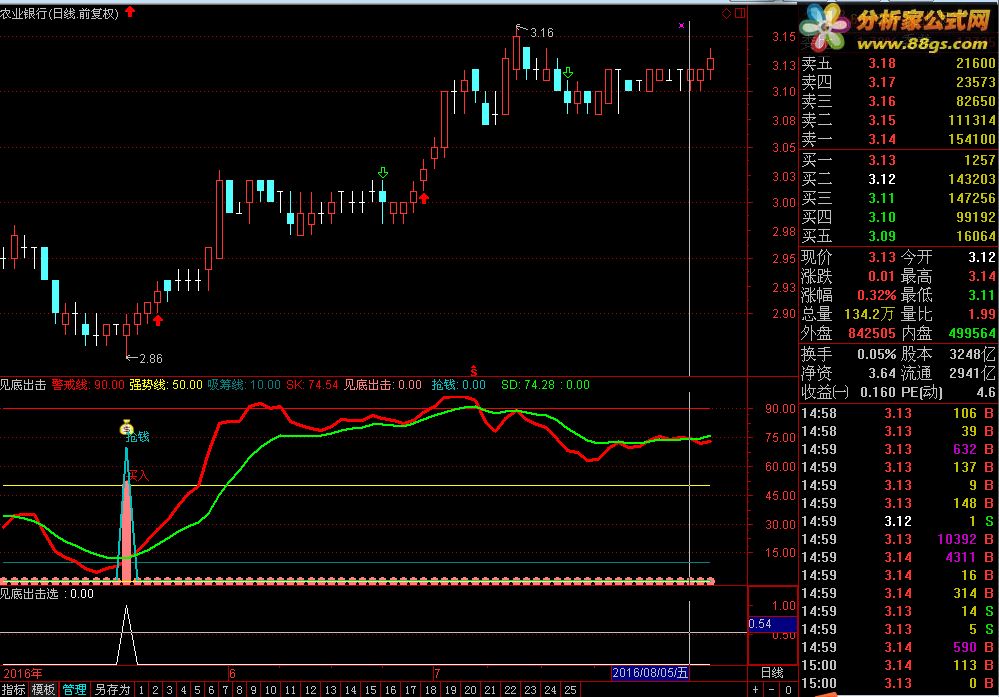
Task: Click the red up arrow near the 2.86 low
Action: pos(158,320)
